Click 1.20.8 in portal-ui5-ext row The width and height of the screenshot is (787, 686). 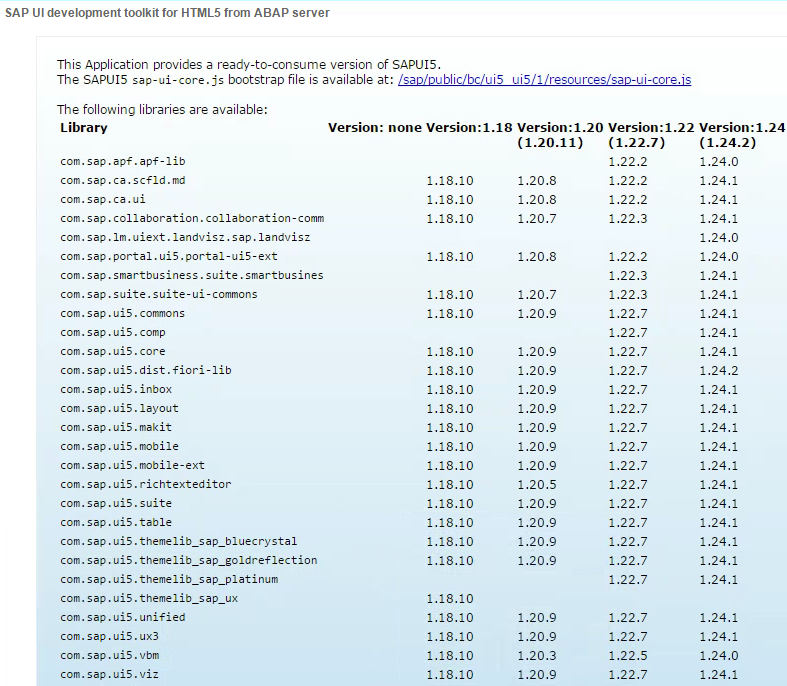point(537,256)
